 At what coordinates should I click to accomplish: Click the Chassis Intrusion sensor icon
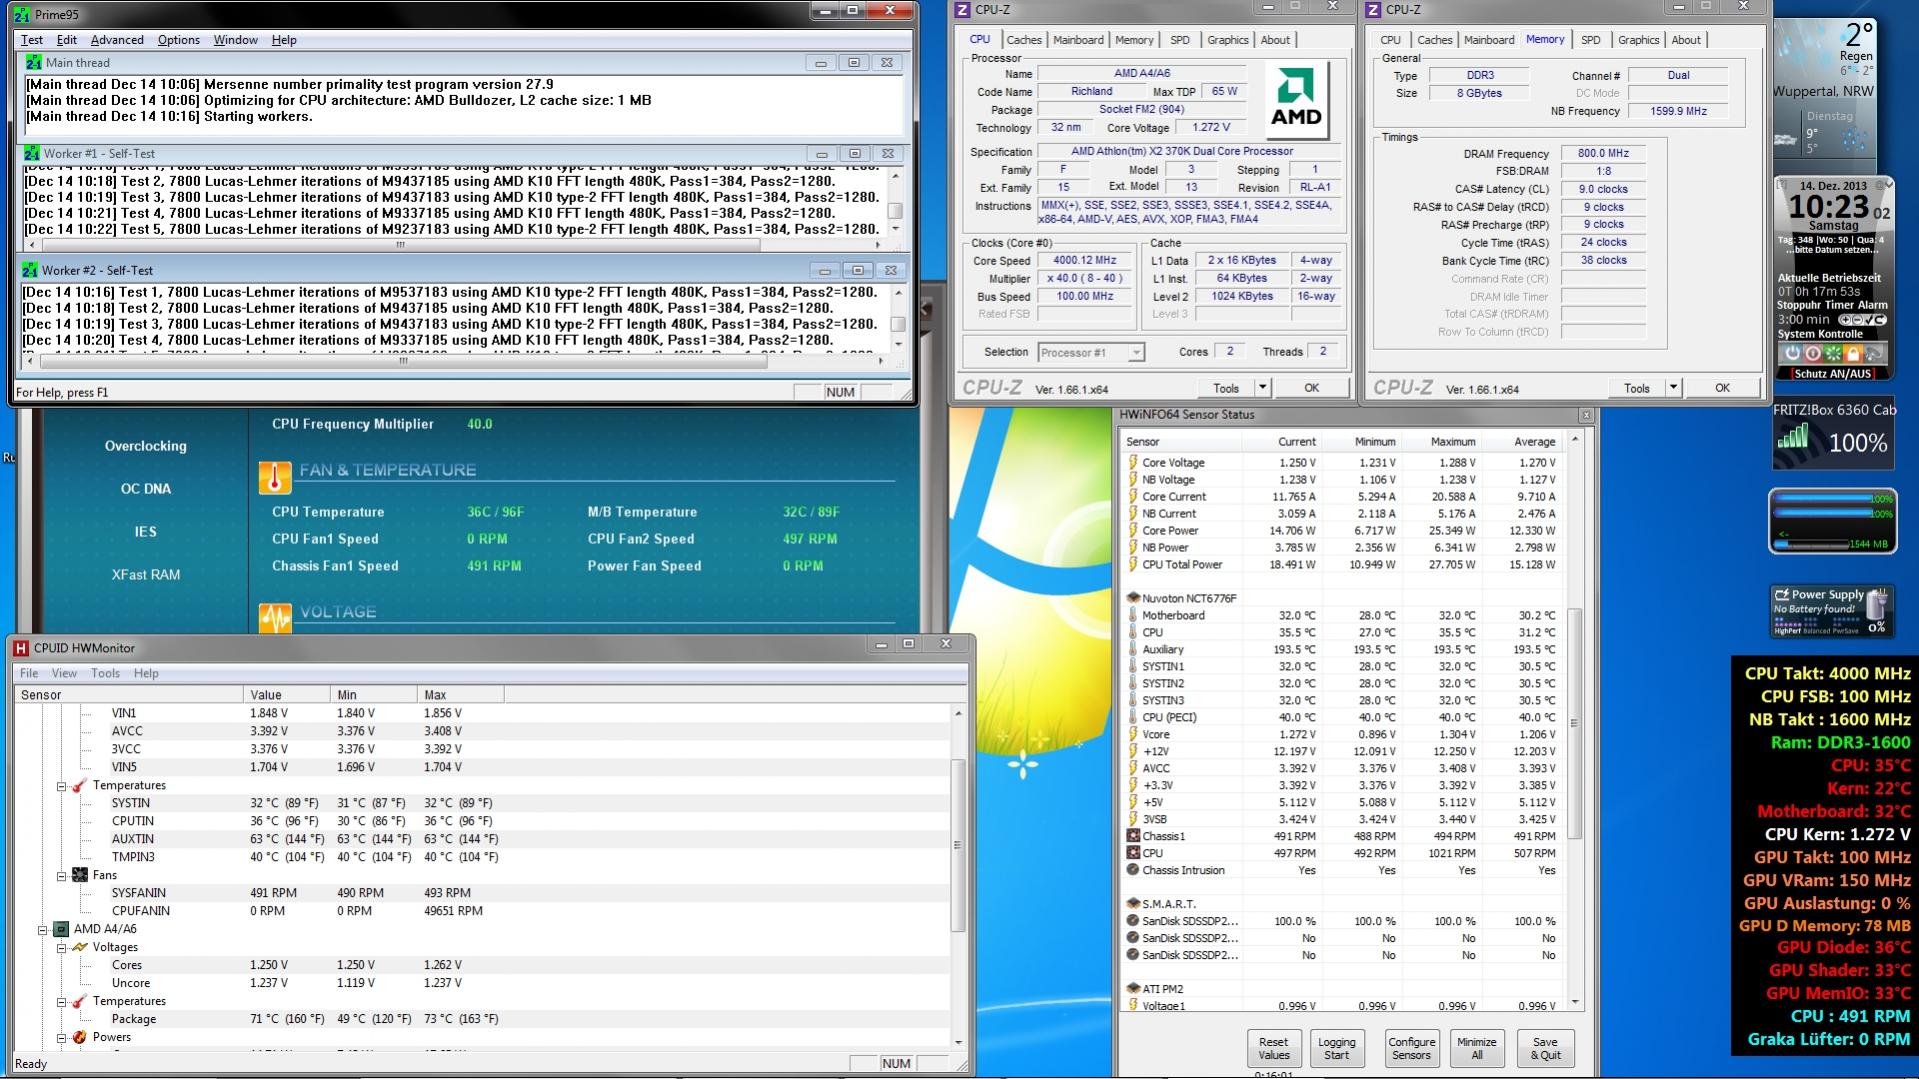pyautogui.click(x=1133, y=870)
